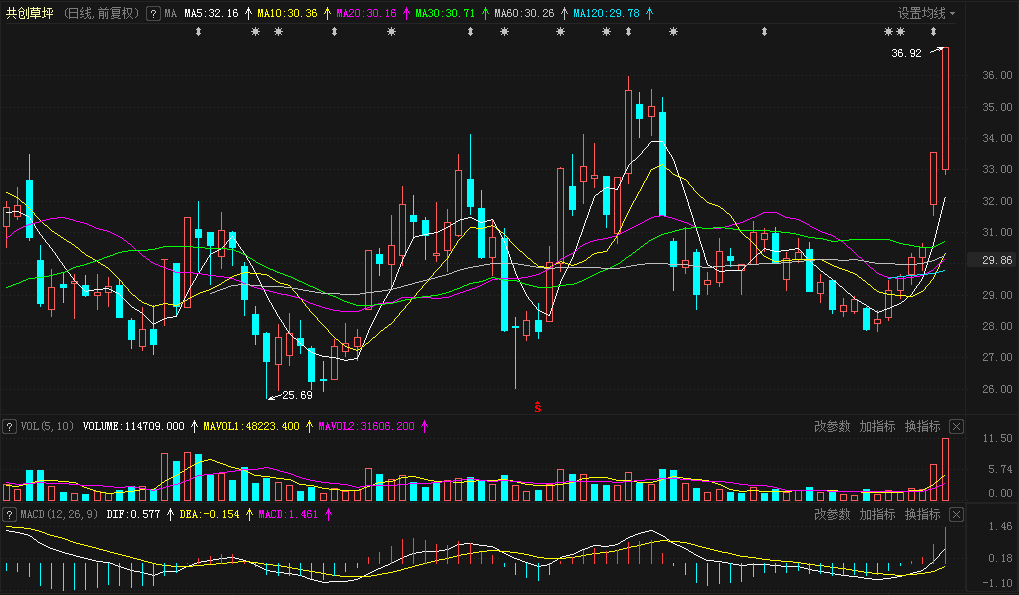Click 加指标 in the VOL panel
1019x595 pixels.
(x=877, y=427)
